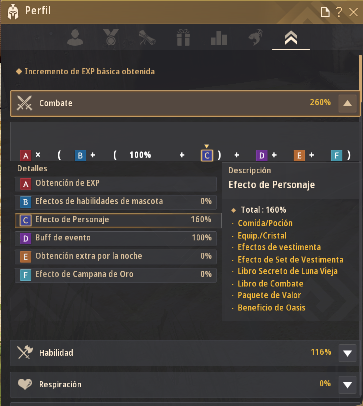Select the Efectos de habilidades de mascota row
This screenshot has height=406, width=363.
tap(116, 201)
